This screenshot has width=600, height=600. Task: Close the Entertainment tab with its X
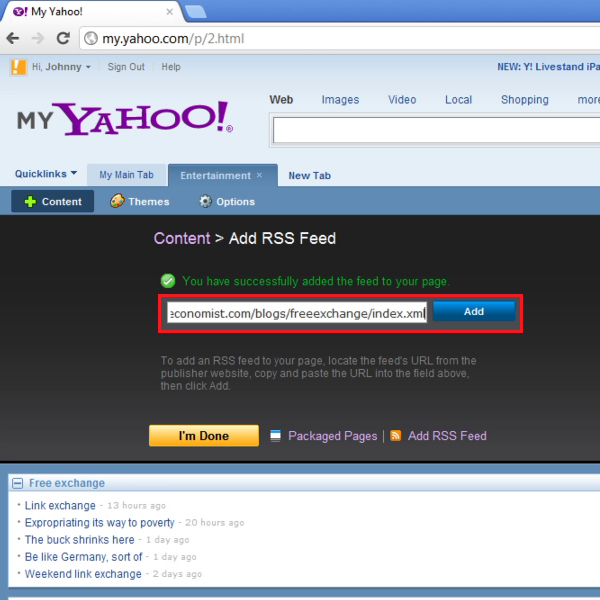point(259,175)
